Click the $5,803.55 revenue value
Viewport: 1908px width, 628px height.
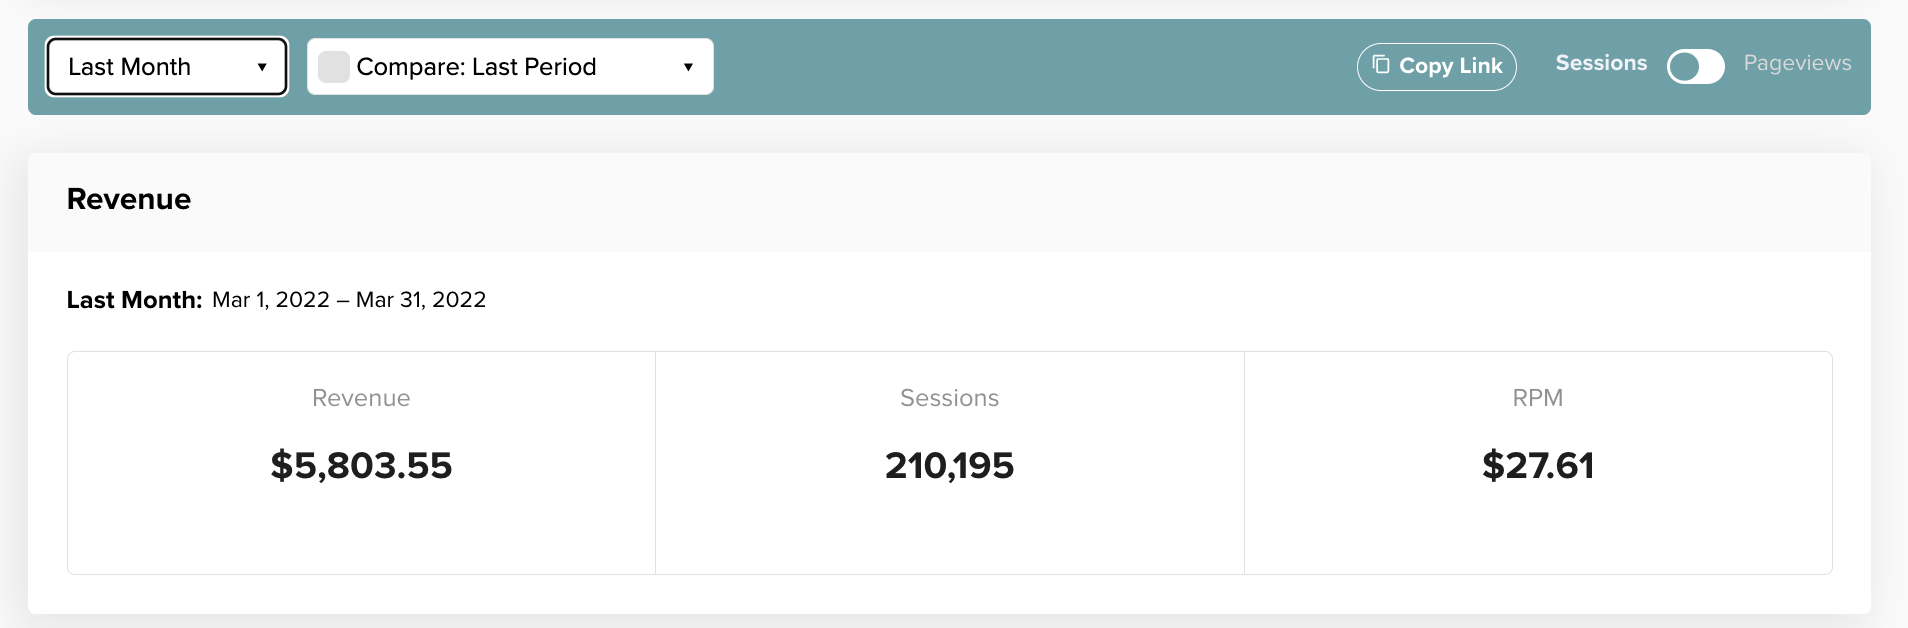[x=361, y=466]
